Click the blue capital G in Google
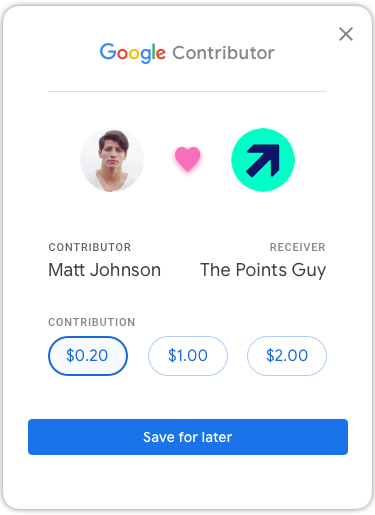Image resolution: width=375 pixels, height=515 pixels. pyautogui.click(x=108, y=51)
